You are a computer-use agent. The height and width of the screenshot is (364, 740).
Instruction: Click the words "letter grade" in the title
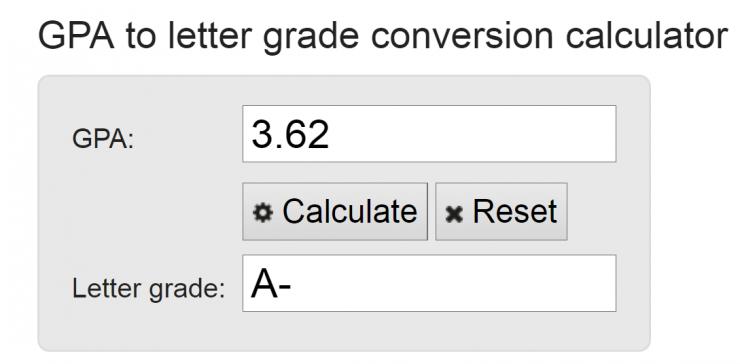point(264,37)
